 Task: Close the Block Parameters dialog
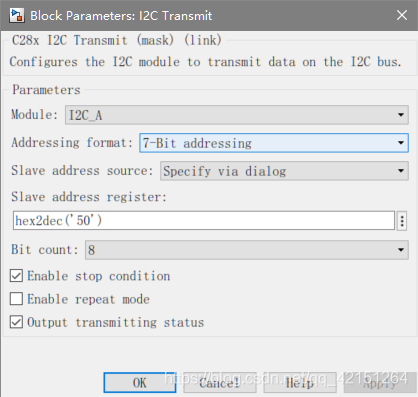[x=402, y=15]
